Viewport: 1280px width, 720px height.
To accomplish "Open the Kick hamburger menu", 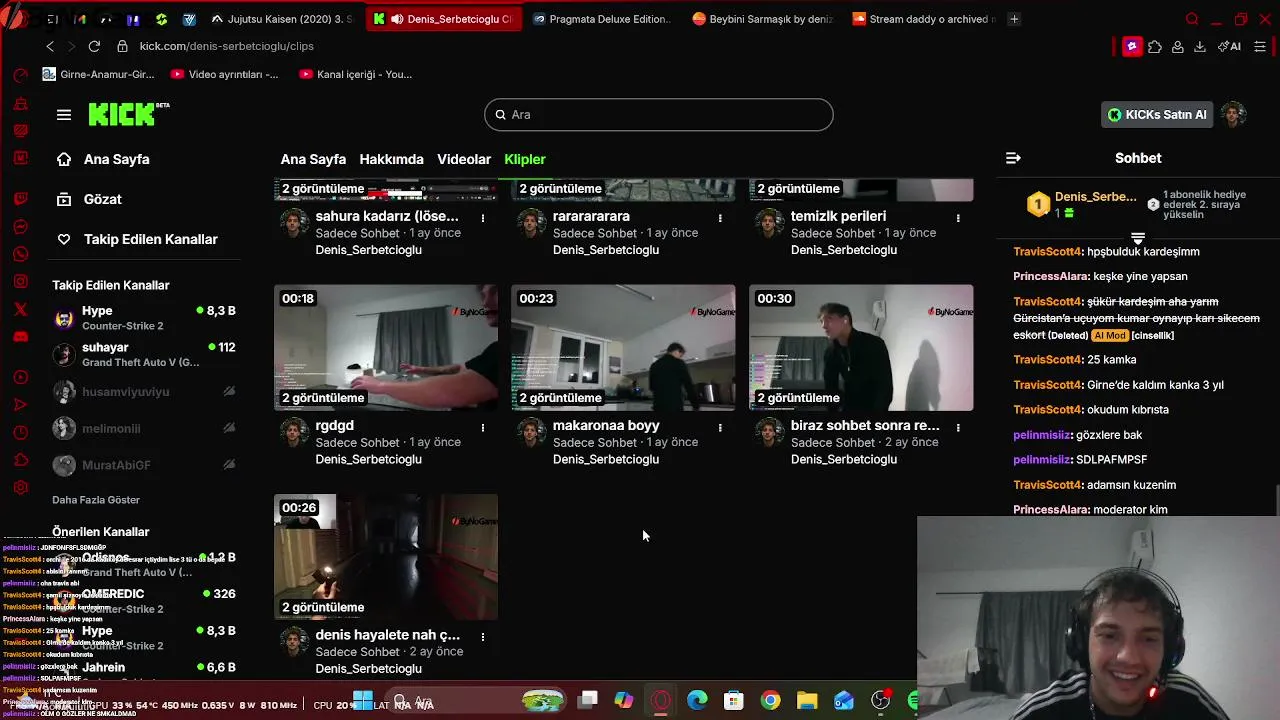I will [64, 114].
